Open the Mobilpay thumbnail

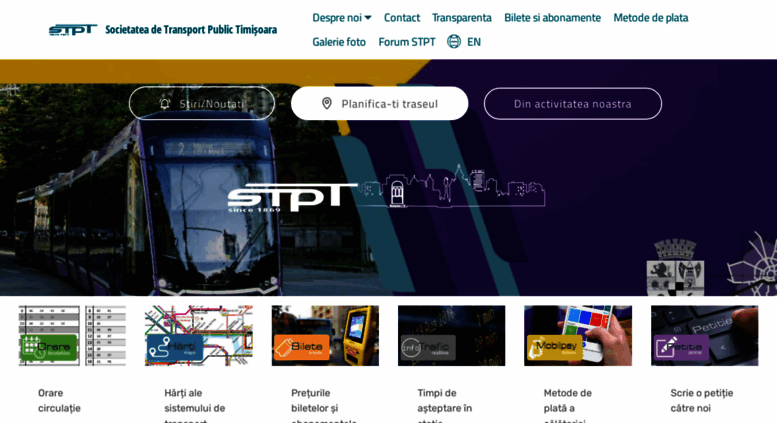[x=578, y=336]
